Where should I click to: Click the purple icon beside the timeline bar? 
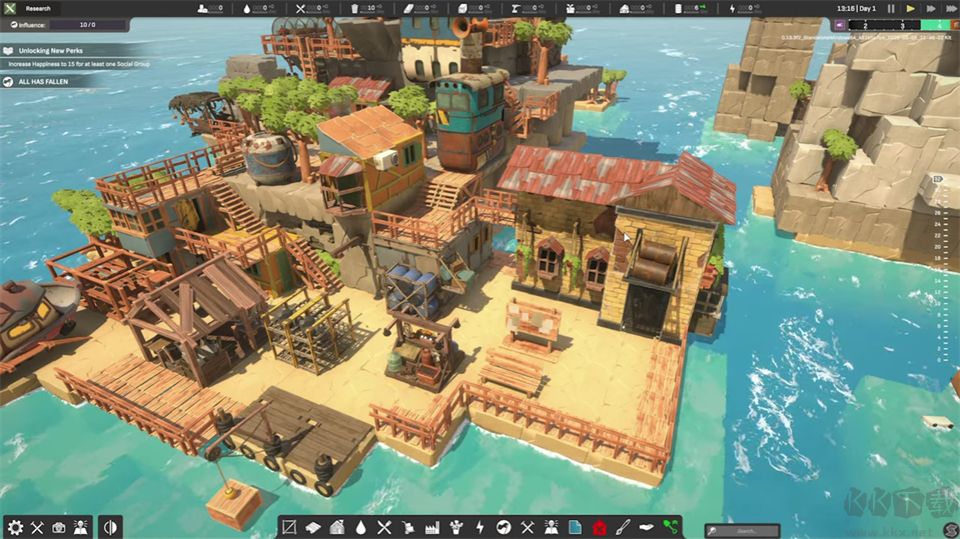(x=839, y=25)
